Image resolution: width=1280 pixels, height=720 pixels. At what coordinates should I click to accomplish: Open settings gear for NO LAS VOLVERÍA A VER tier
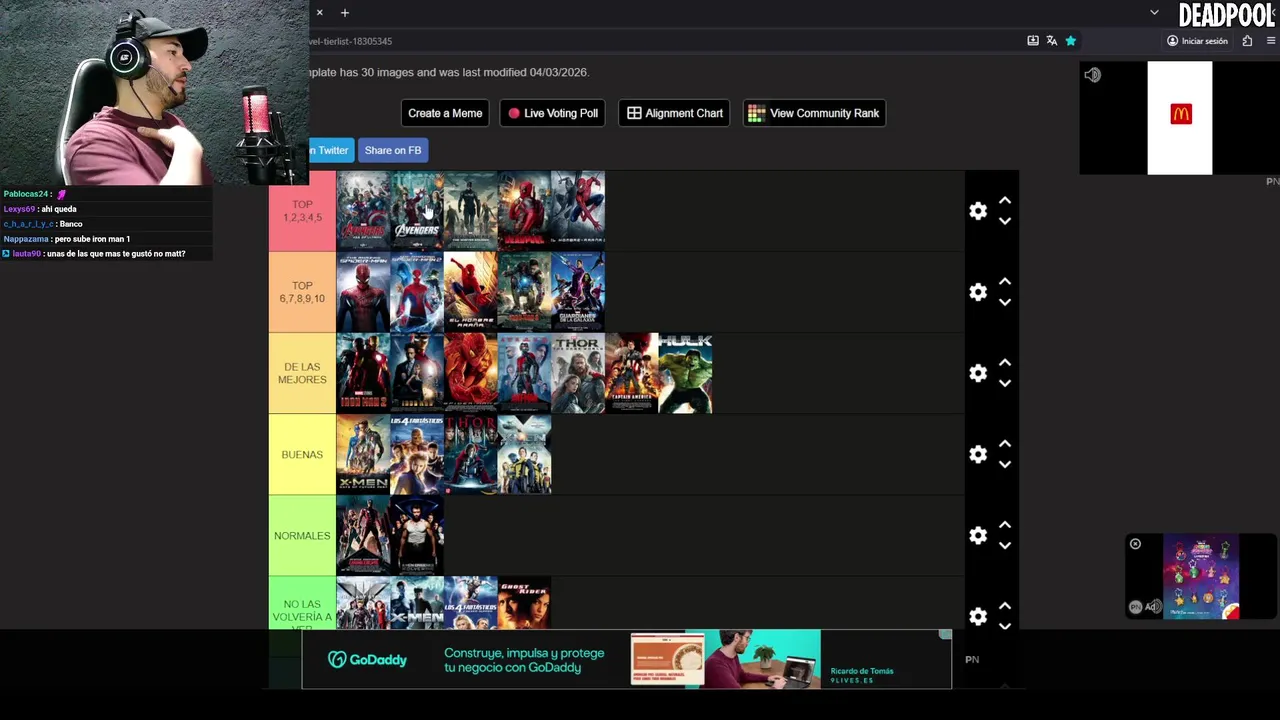pos(978,616)
